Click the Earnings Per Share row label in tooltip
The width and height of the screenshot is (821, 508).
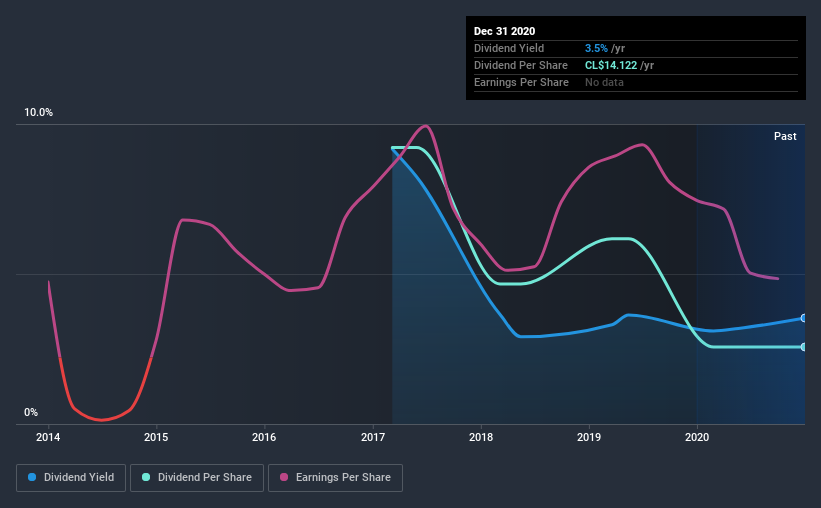[x=521, y=82]
